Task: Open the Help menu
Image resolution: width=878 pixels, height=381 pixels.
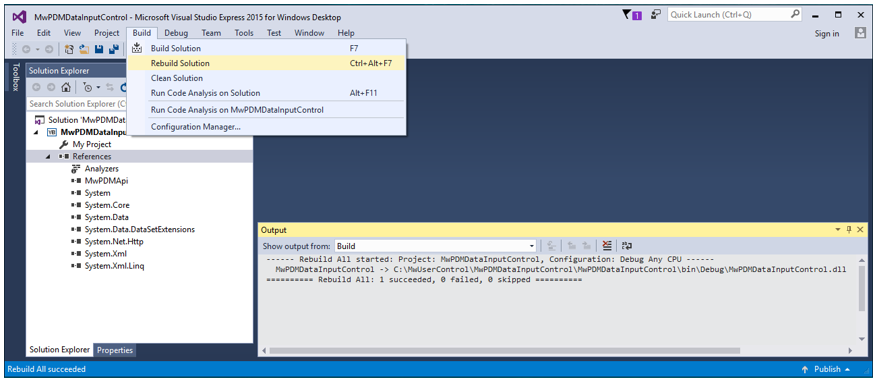Action: point(346,33)
